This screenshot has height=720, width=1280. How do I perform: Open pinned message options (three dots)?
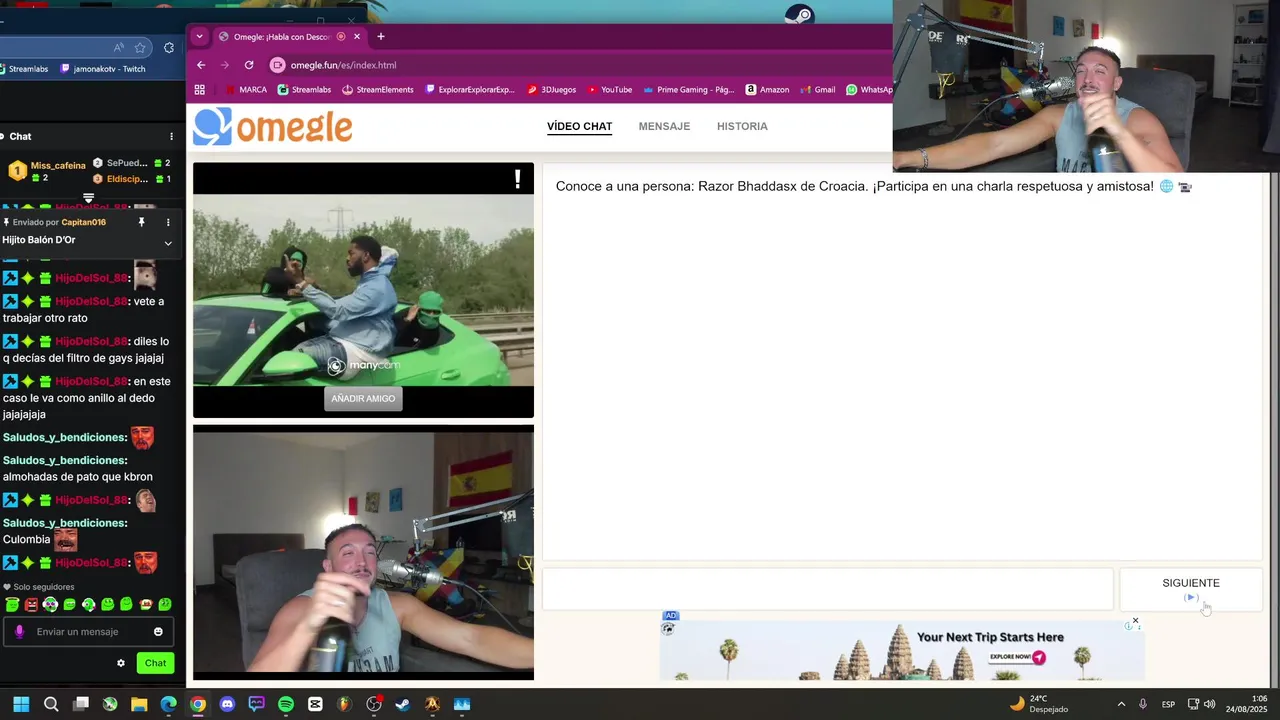(168, 222)
